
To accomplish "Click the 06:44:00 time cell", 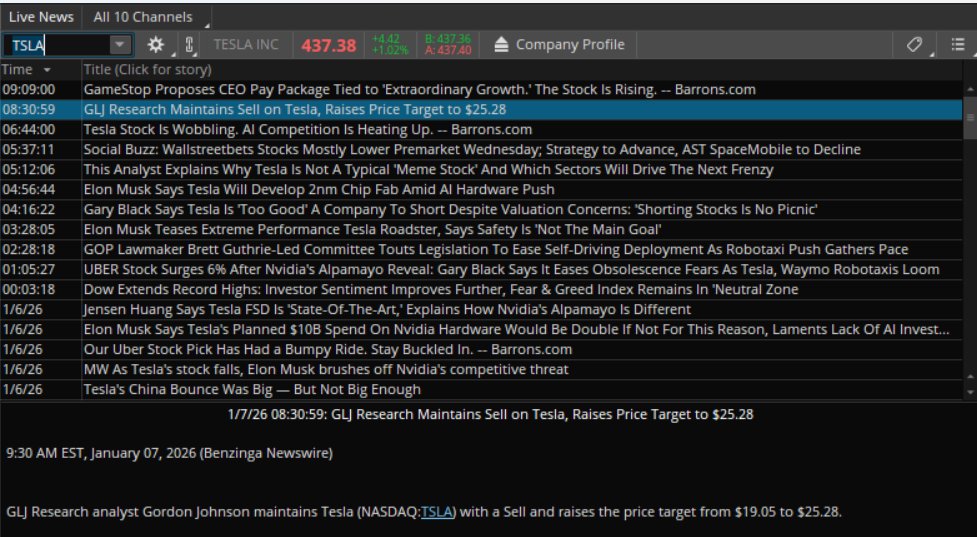I will [x=29, y=130].
